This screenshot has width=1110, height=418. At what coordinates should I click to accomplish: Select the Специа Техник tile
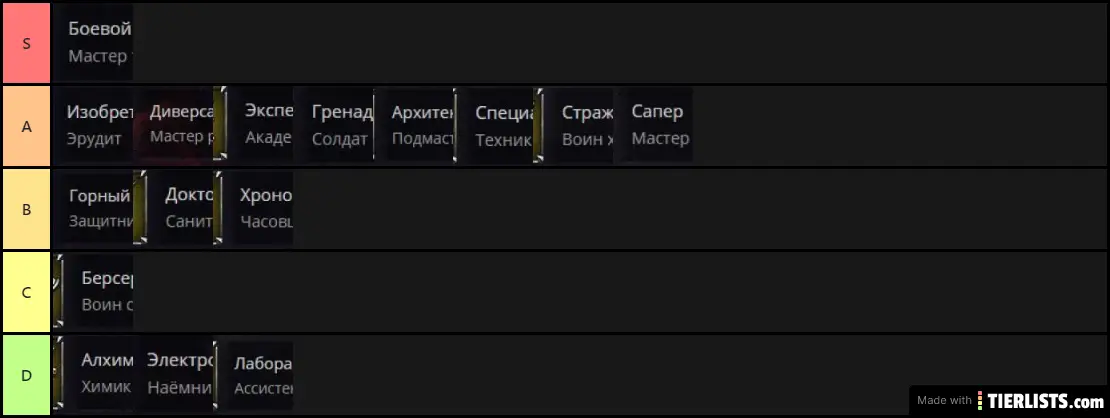493,125
